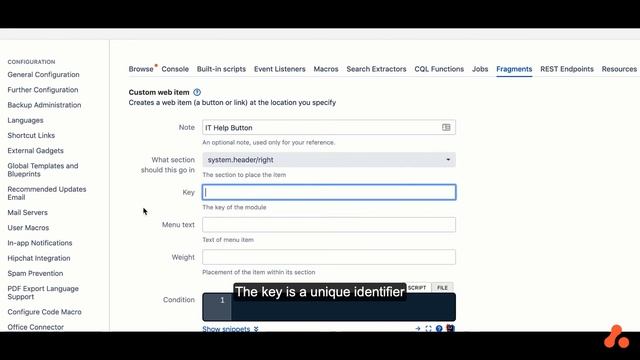Open Office Connector in the sidebar
640x360 pixels.
pos(36,327)
